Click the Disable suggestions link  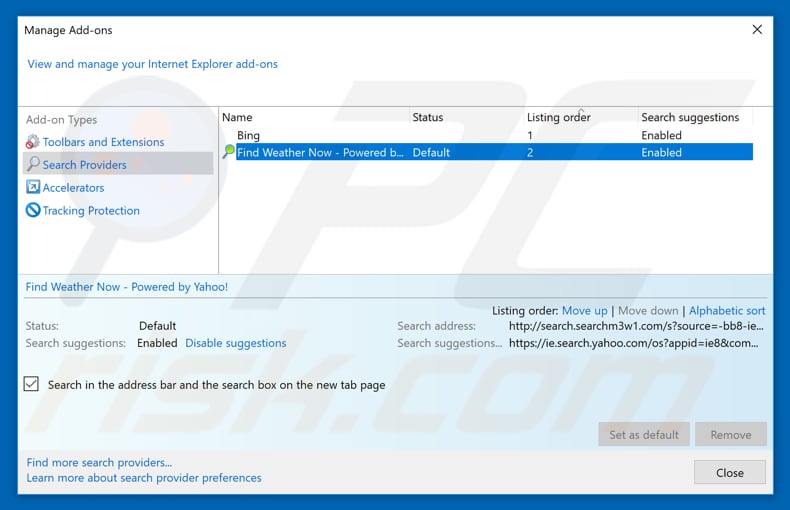point(236,343)
